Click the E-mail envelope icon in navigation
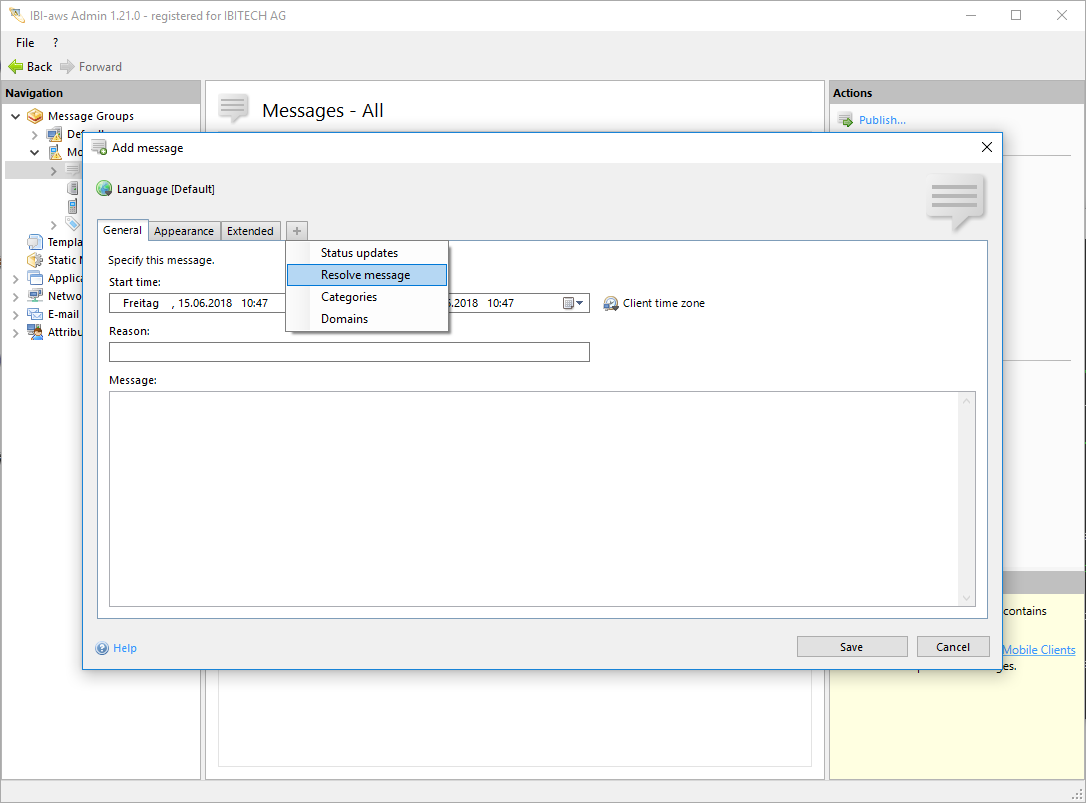This screenshot has height=803, width=1086. [x=35, y=314]
